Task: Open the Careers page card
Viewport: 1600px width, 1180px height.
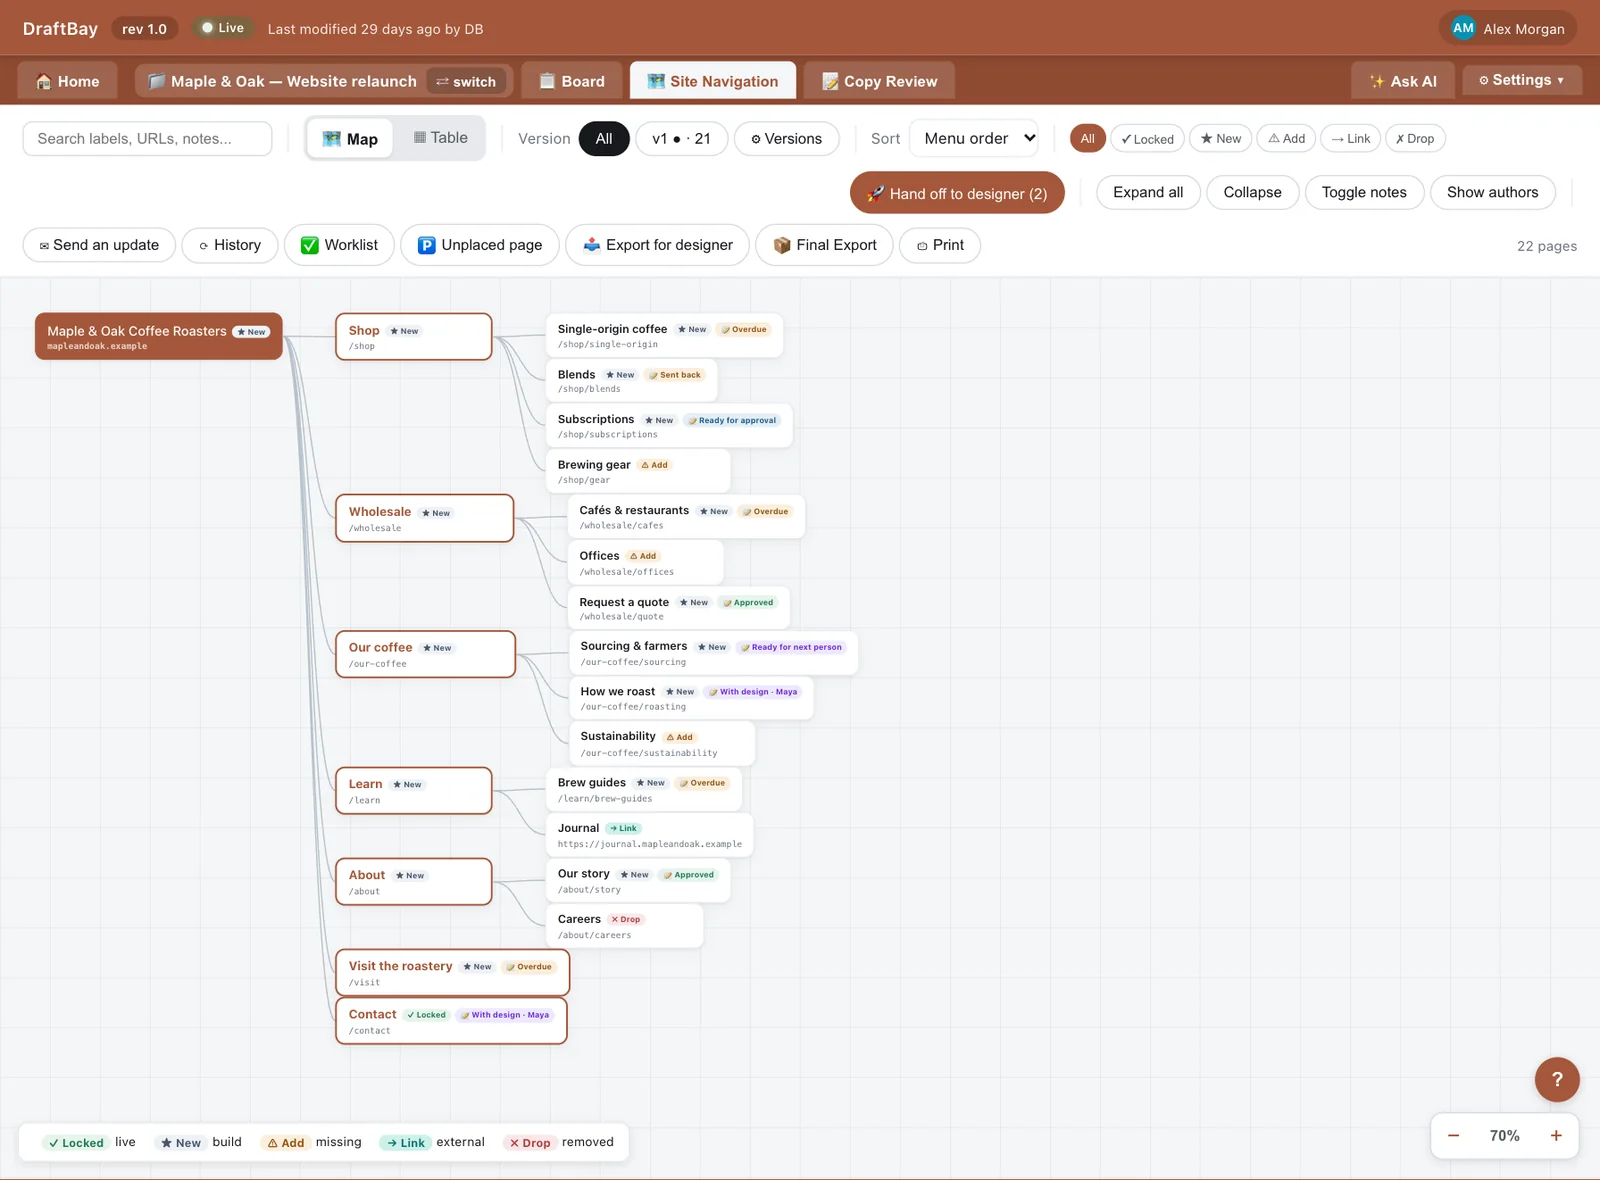Action: 625,926
